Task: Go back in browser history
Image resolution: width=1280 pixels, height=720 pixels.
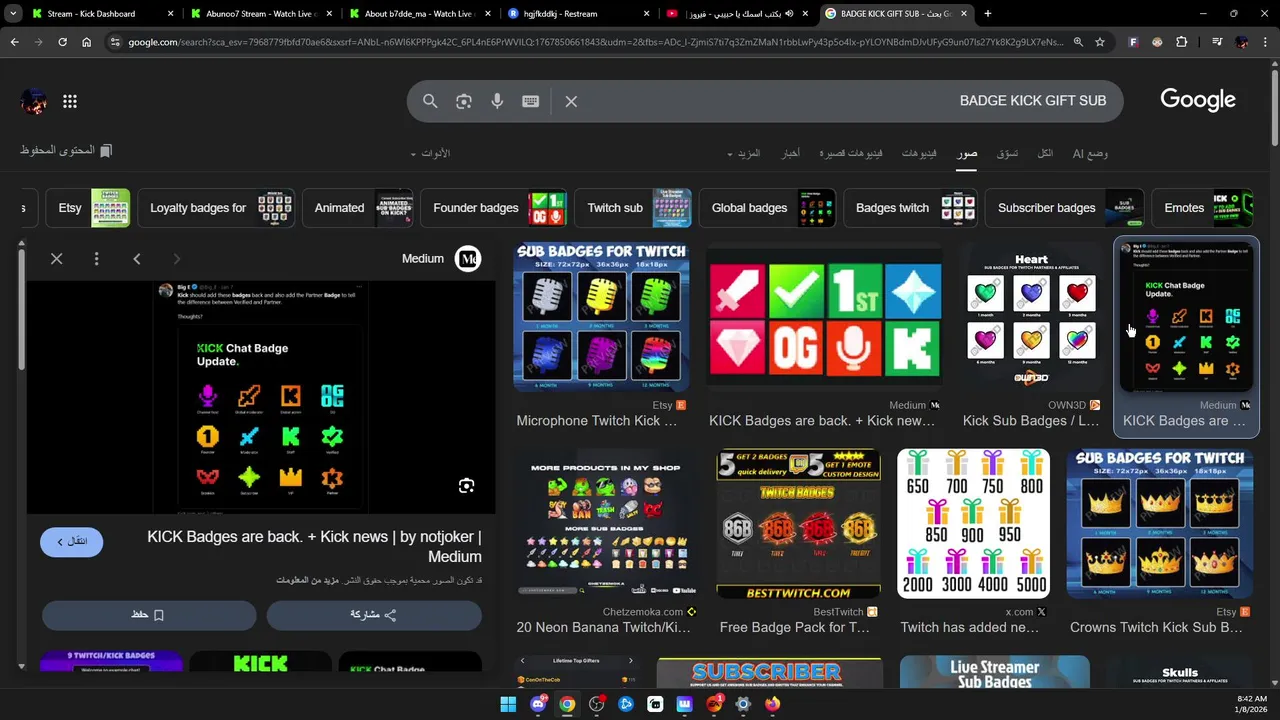Action: tap(14, 42)
